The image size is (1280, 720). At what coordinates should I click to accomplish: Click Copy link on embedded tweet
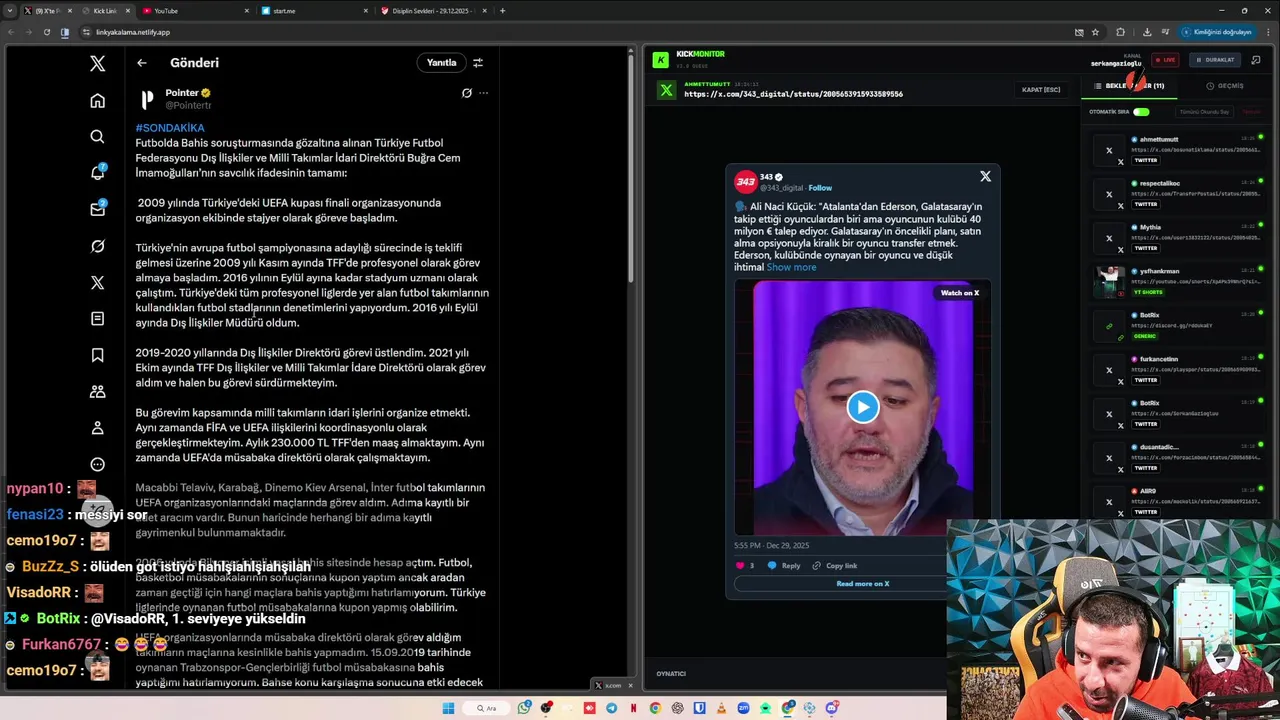click(x=834, y=566)
